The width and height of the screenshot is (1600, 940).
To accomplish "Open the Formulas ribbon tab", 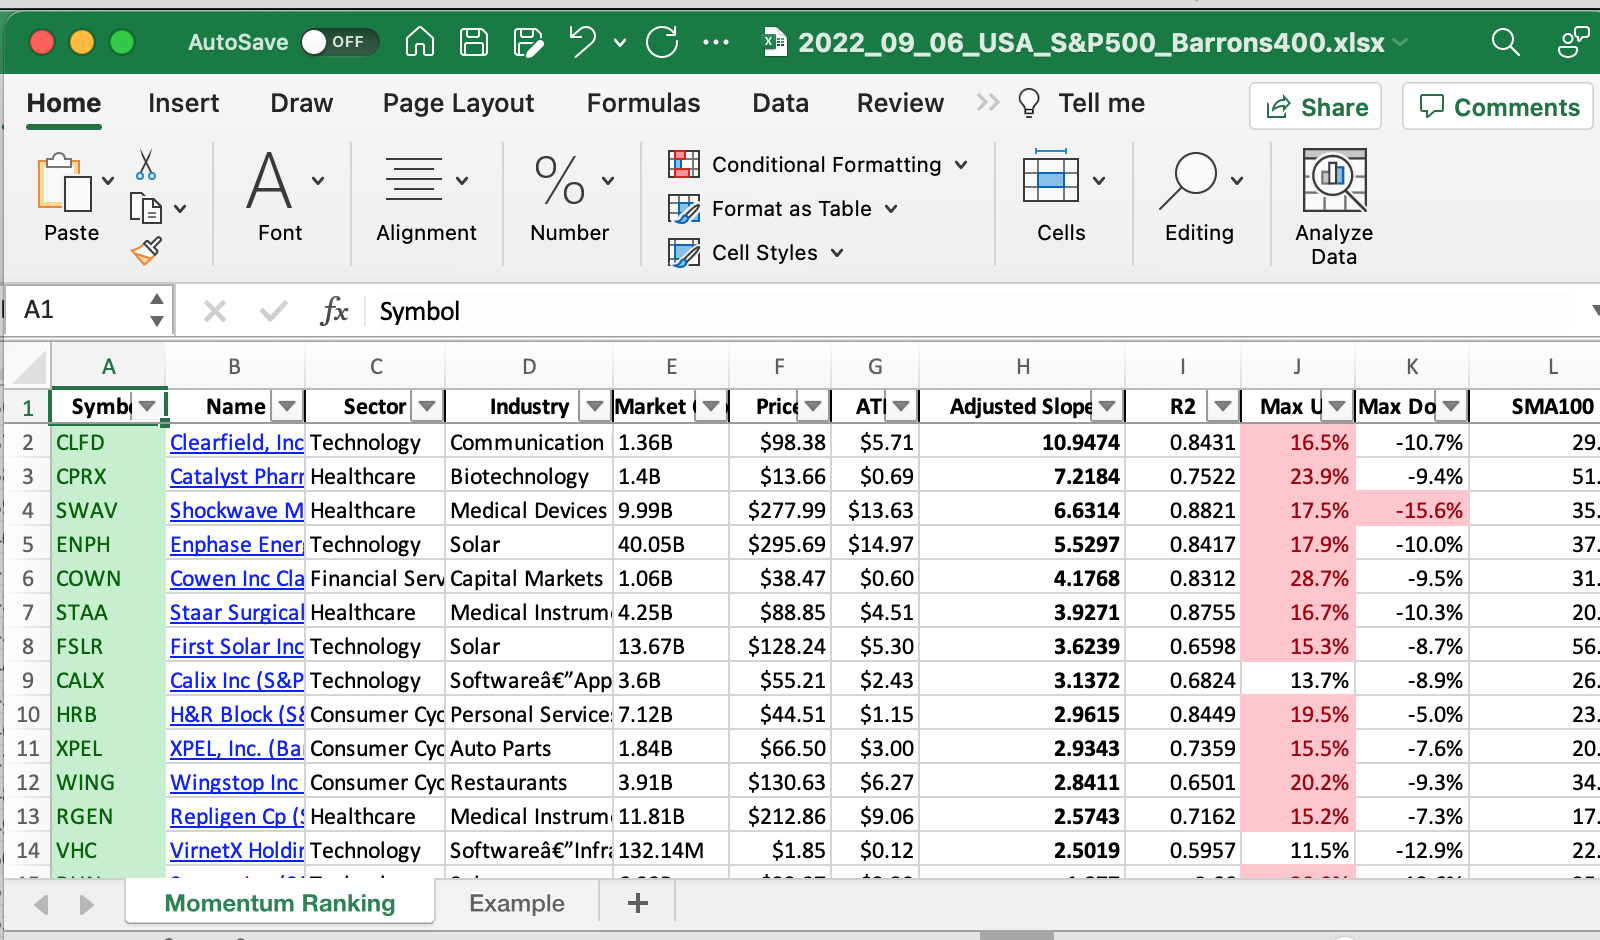I will click(643, 103).
